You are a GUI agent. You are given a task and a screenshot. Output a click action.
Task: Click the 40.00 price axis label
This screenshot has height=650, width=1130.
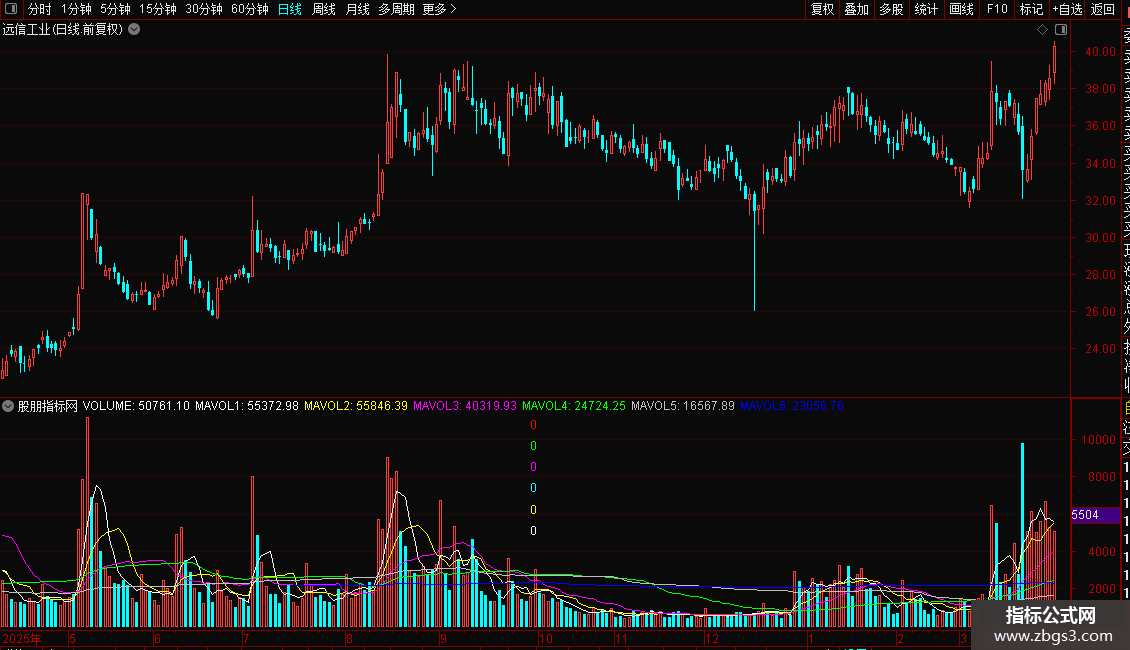(x=1100, y=52)
